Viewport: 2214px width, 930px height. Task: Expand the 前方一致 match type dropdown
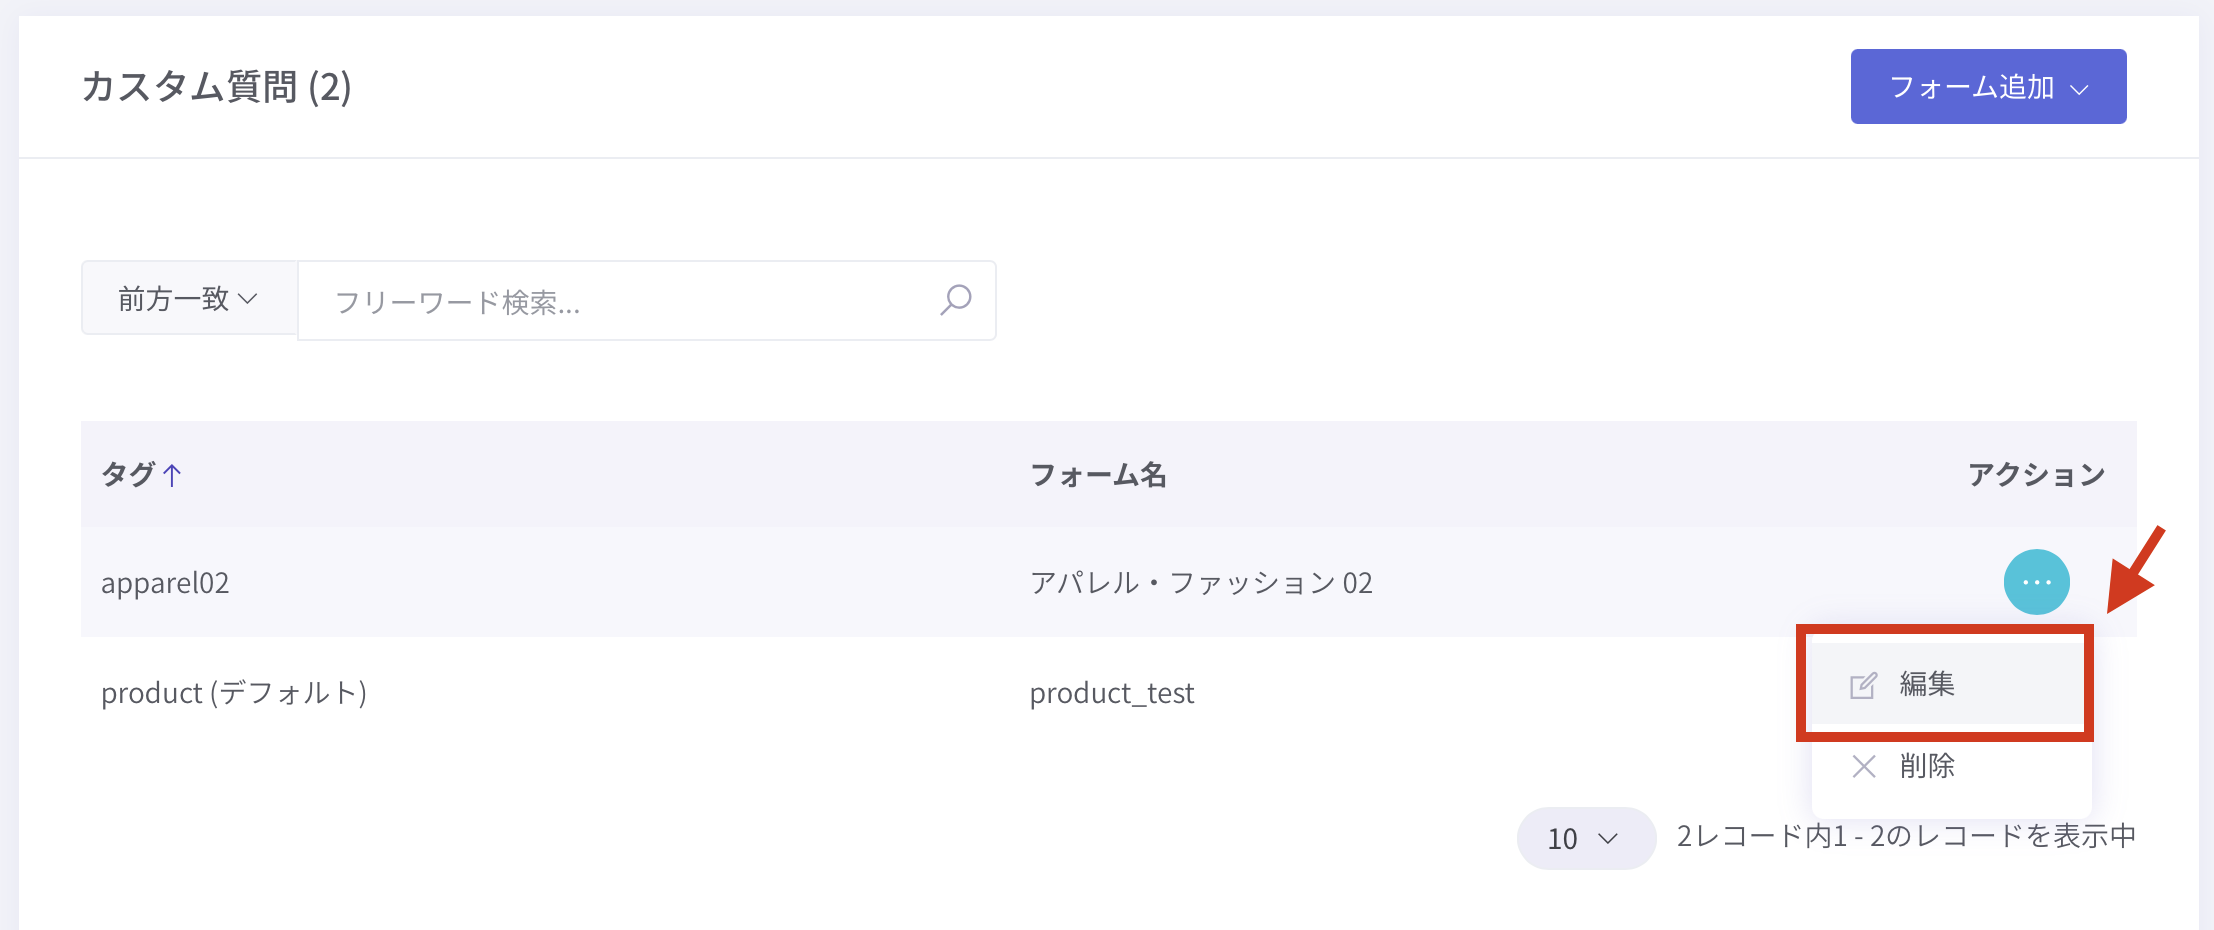pos(189,299)
